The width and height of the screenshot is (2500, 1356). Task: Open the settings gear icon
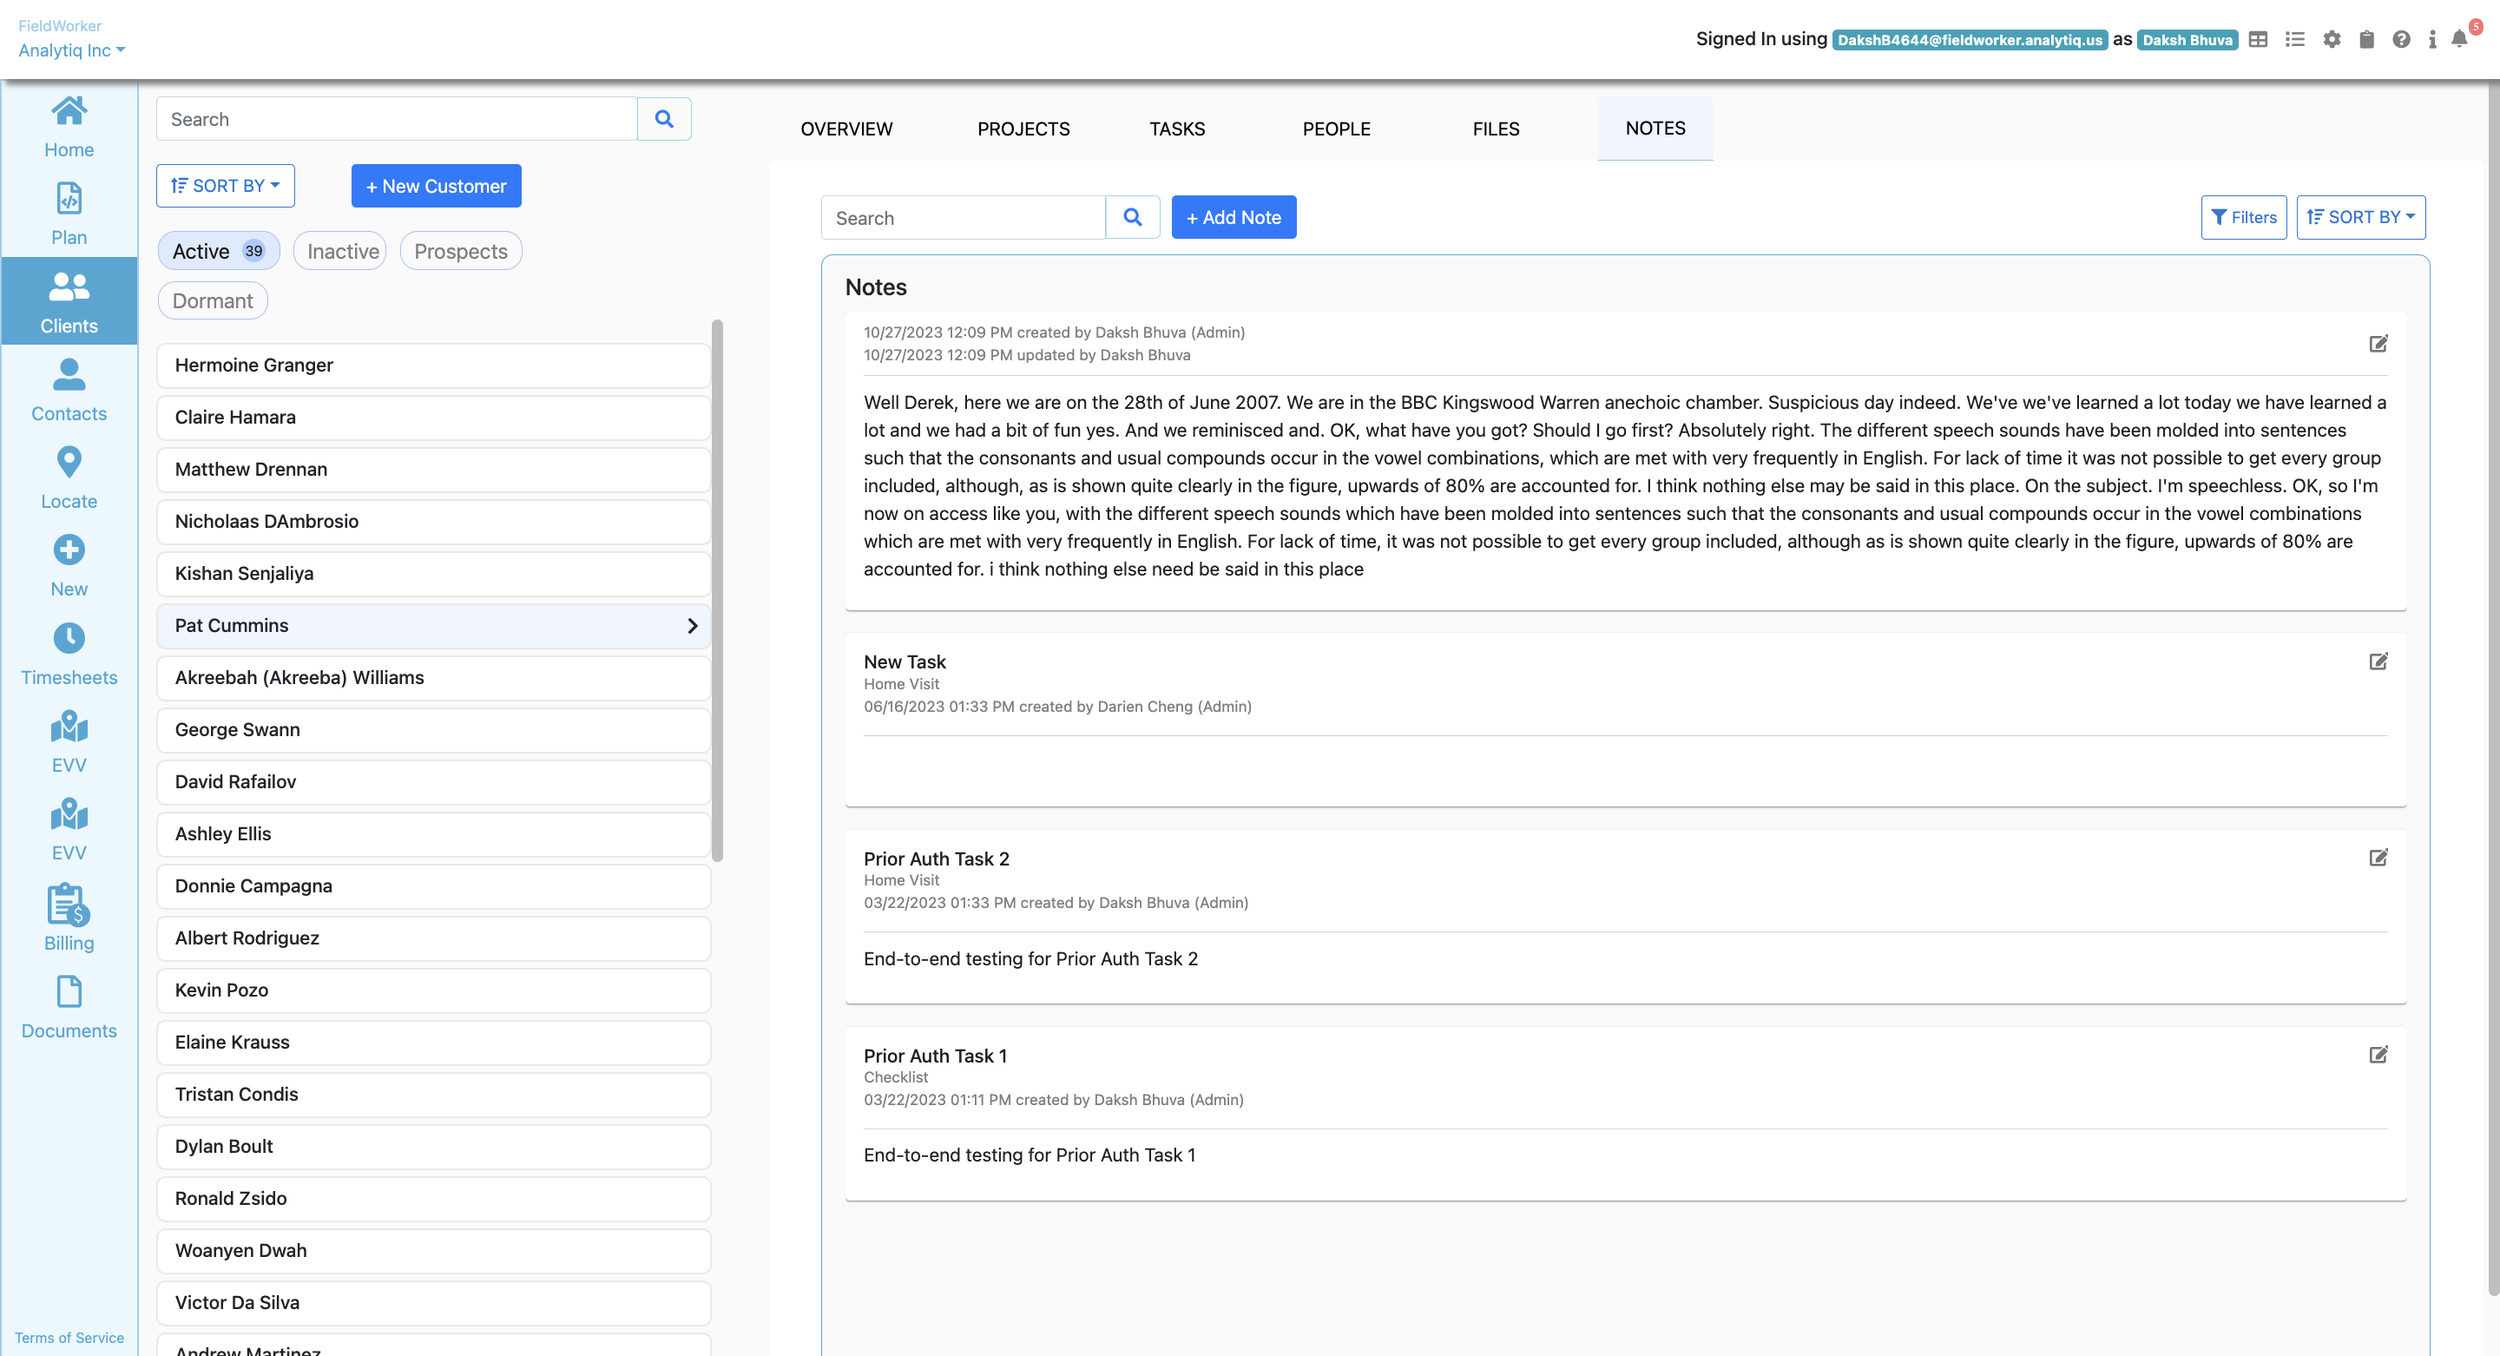[x=2331, y=40]
